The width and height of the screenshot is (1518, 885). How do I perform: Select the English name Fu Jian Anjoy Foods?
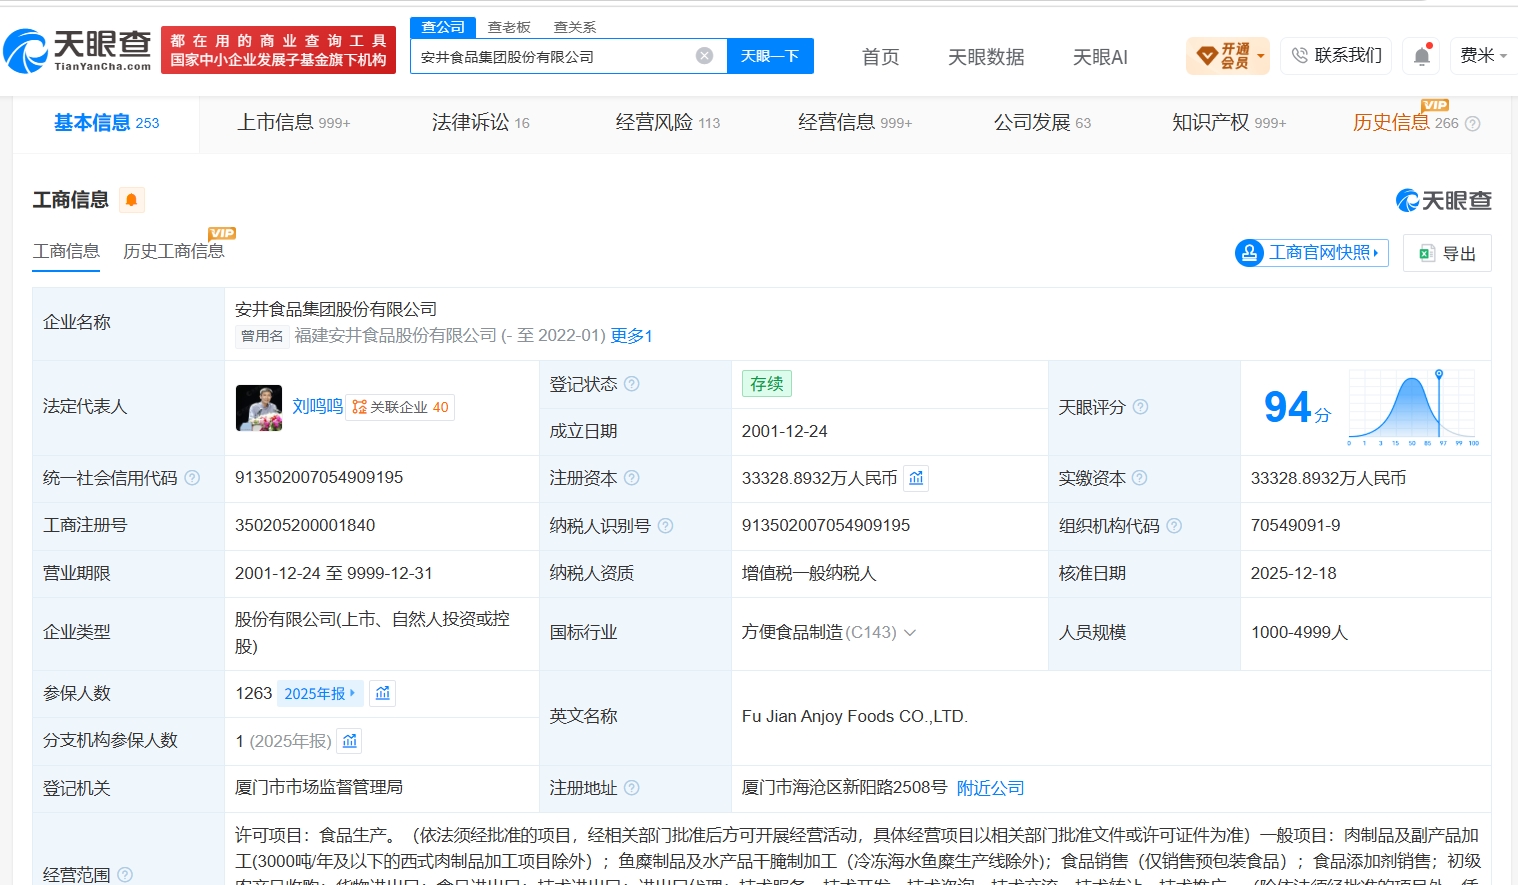(855, 717)
